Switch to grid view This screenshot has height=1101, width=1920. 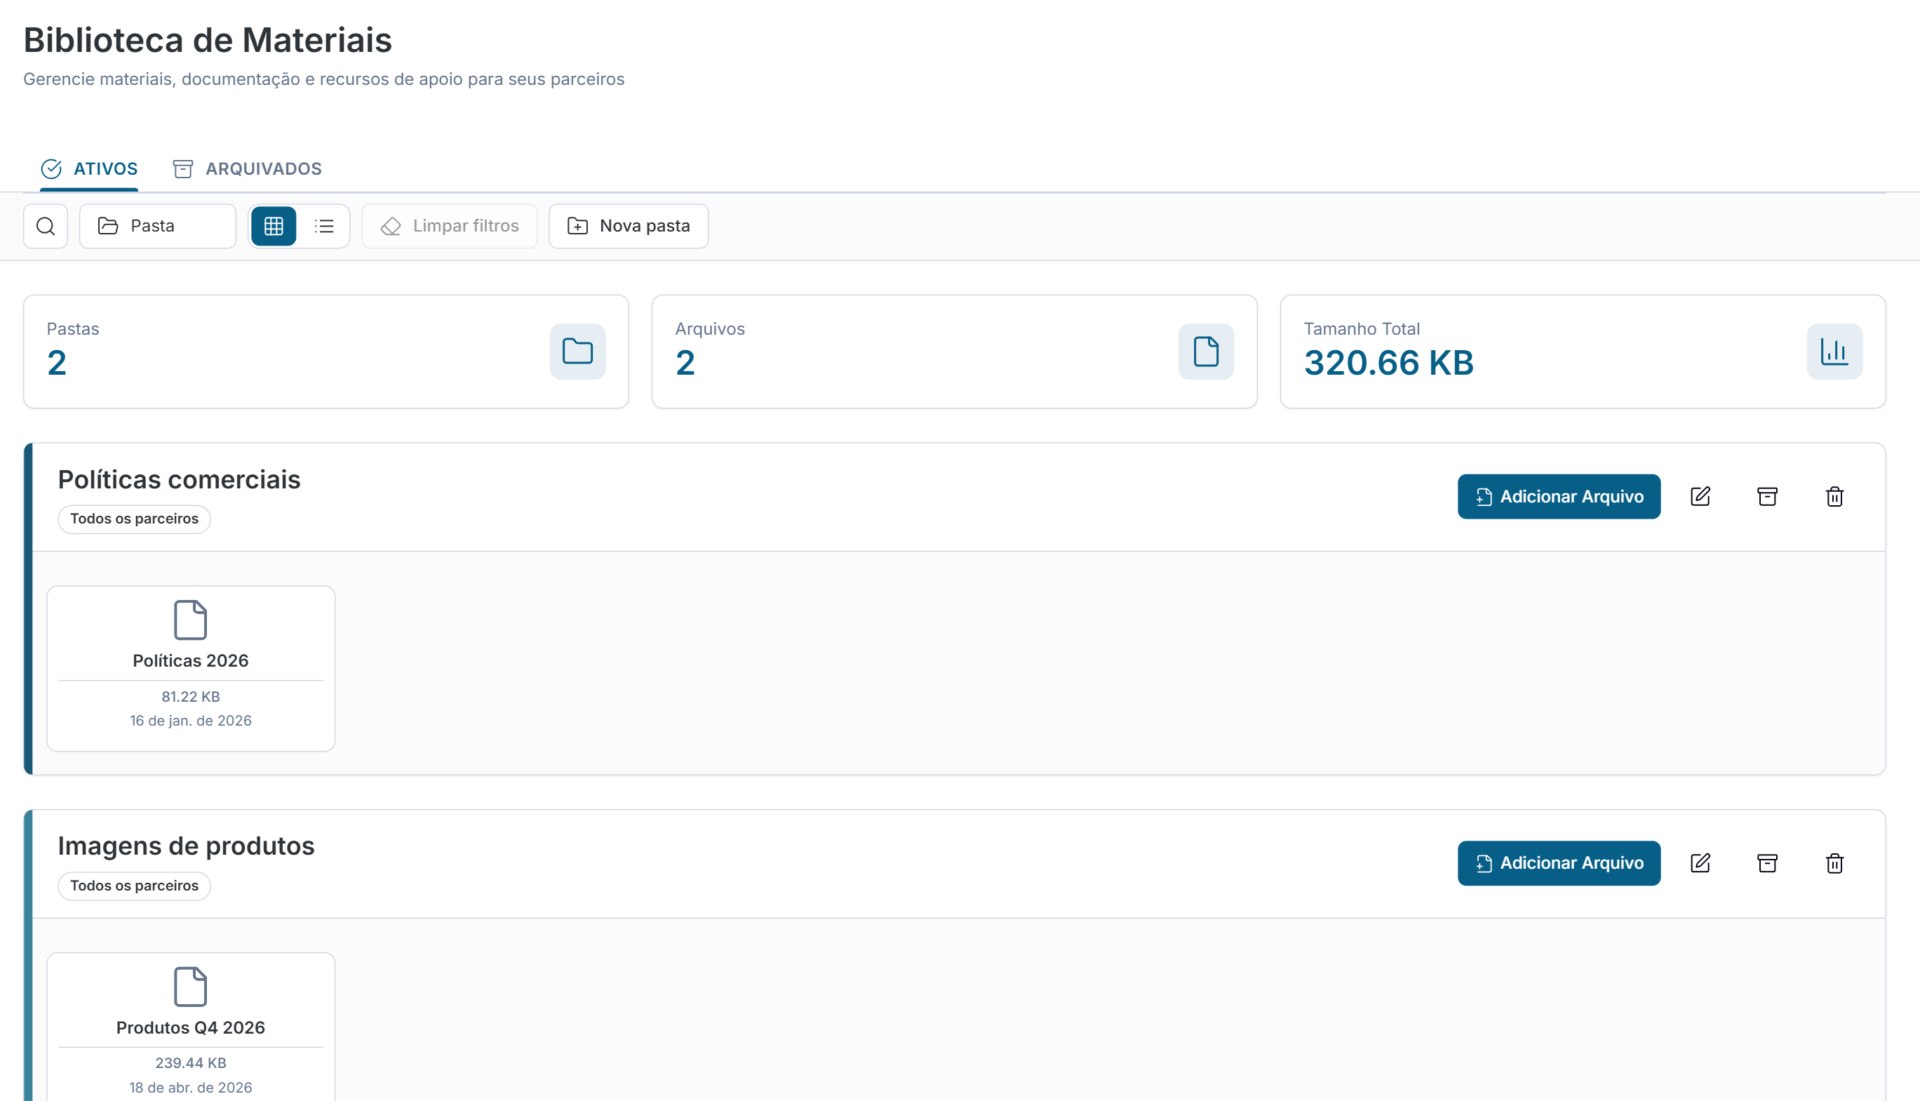click(273, 226)
